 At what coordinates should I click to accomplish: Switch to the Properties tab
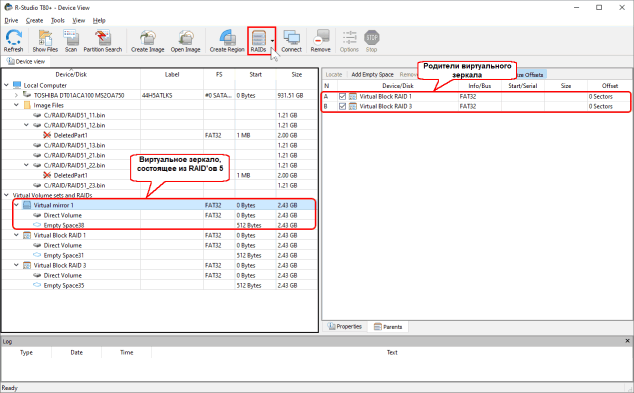coord(345,327)
